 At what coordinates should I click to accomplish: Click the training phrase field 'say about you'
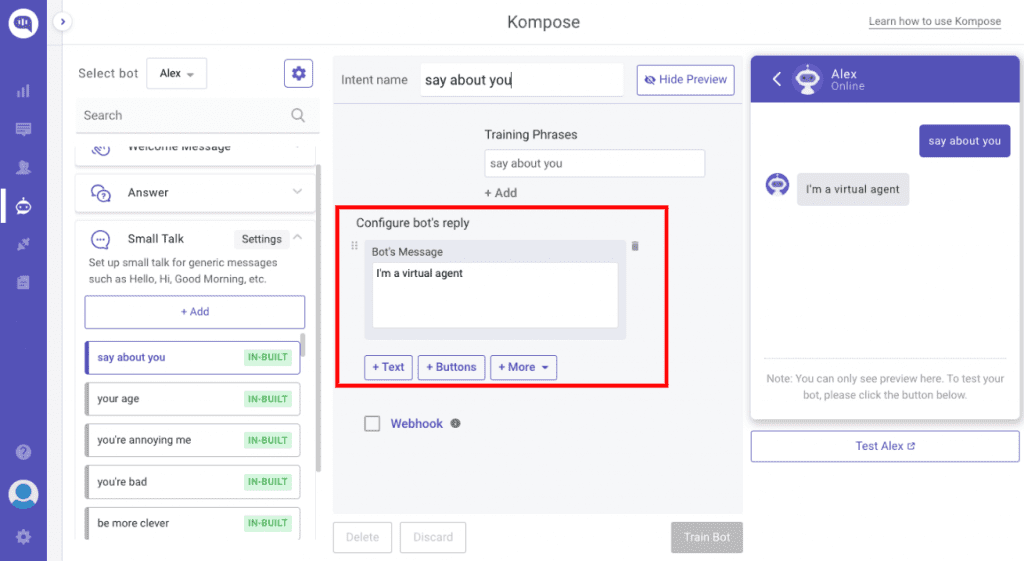(594, 163)
